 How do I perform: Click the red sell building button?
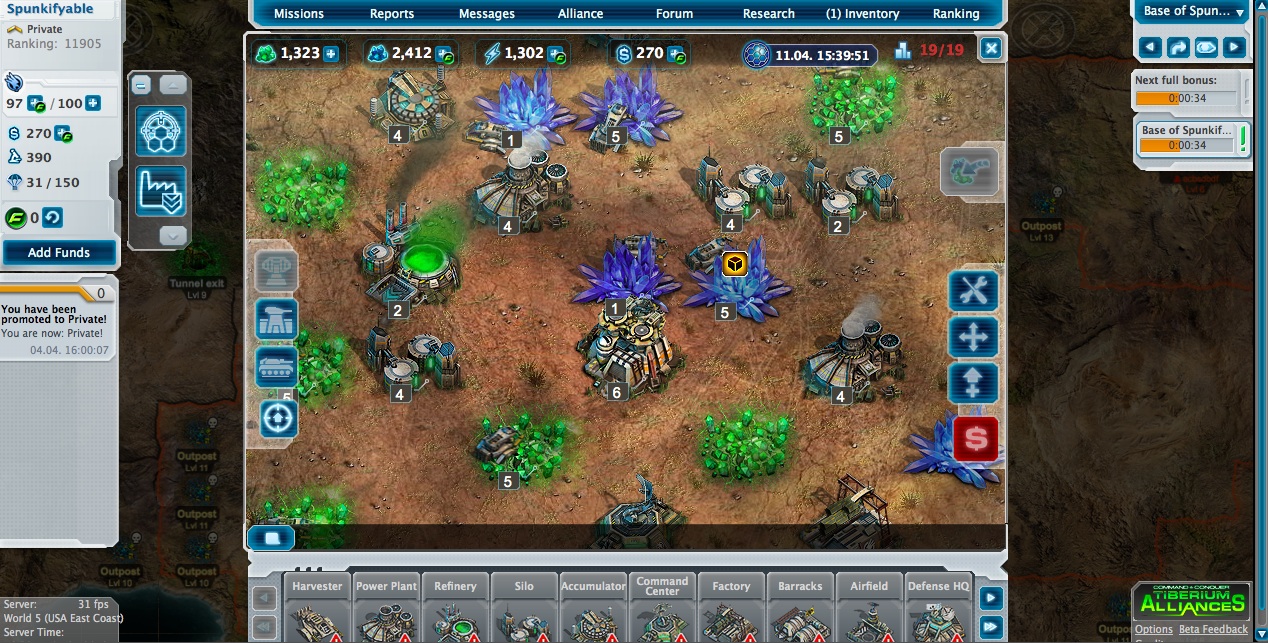click(x=975, y=439)
